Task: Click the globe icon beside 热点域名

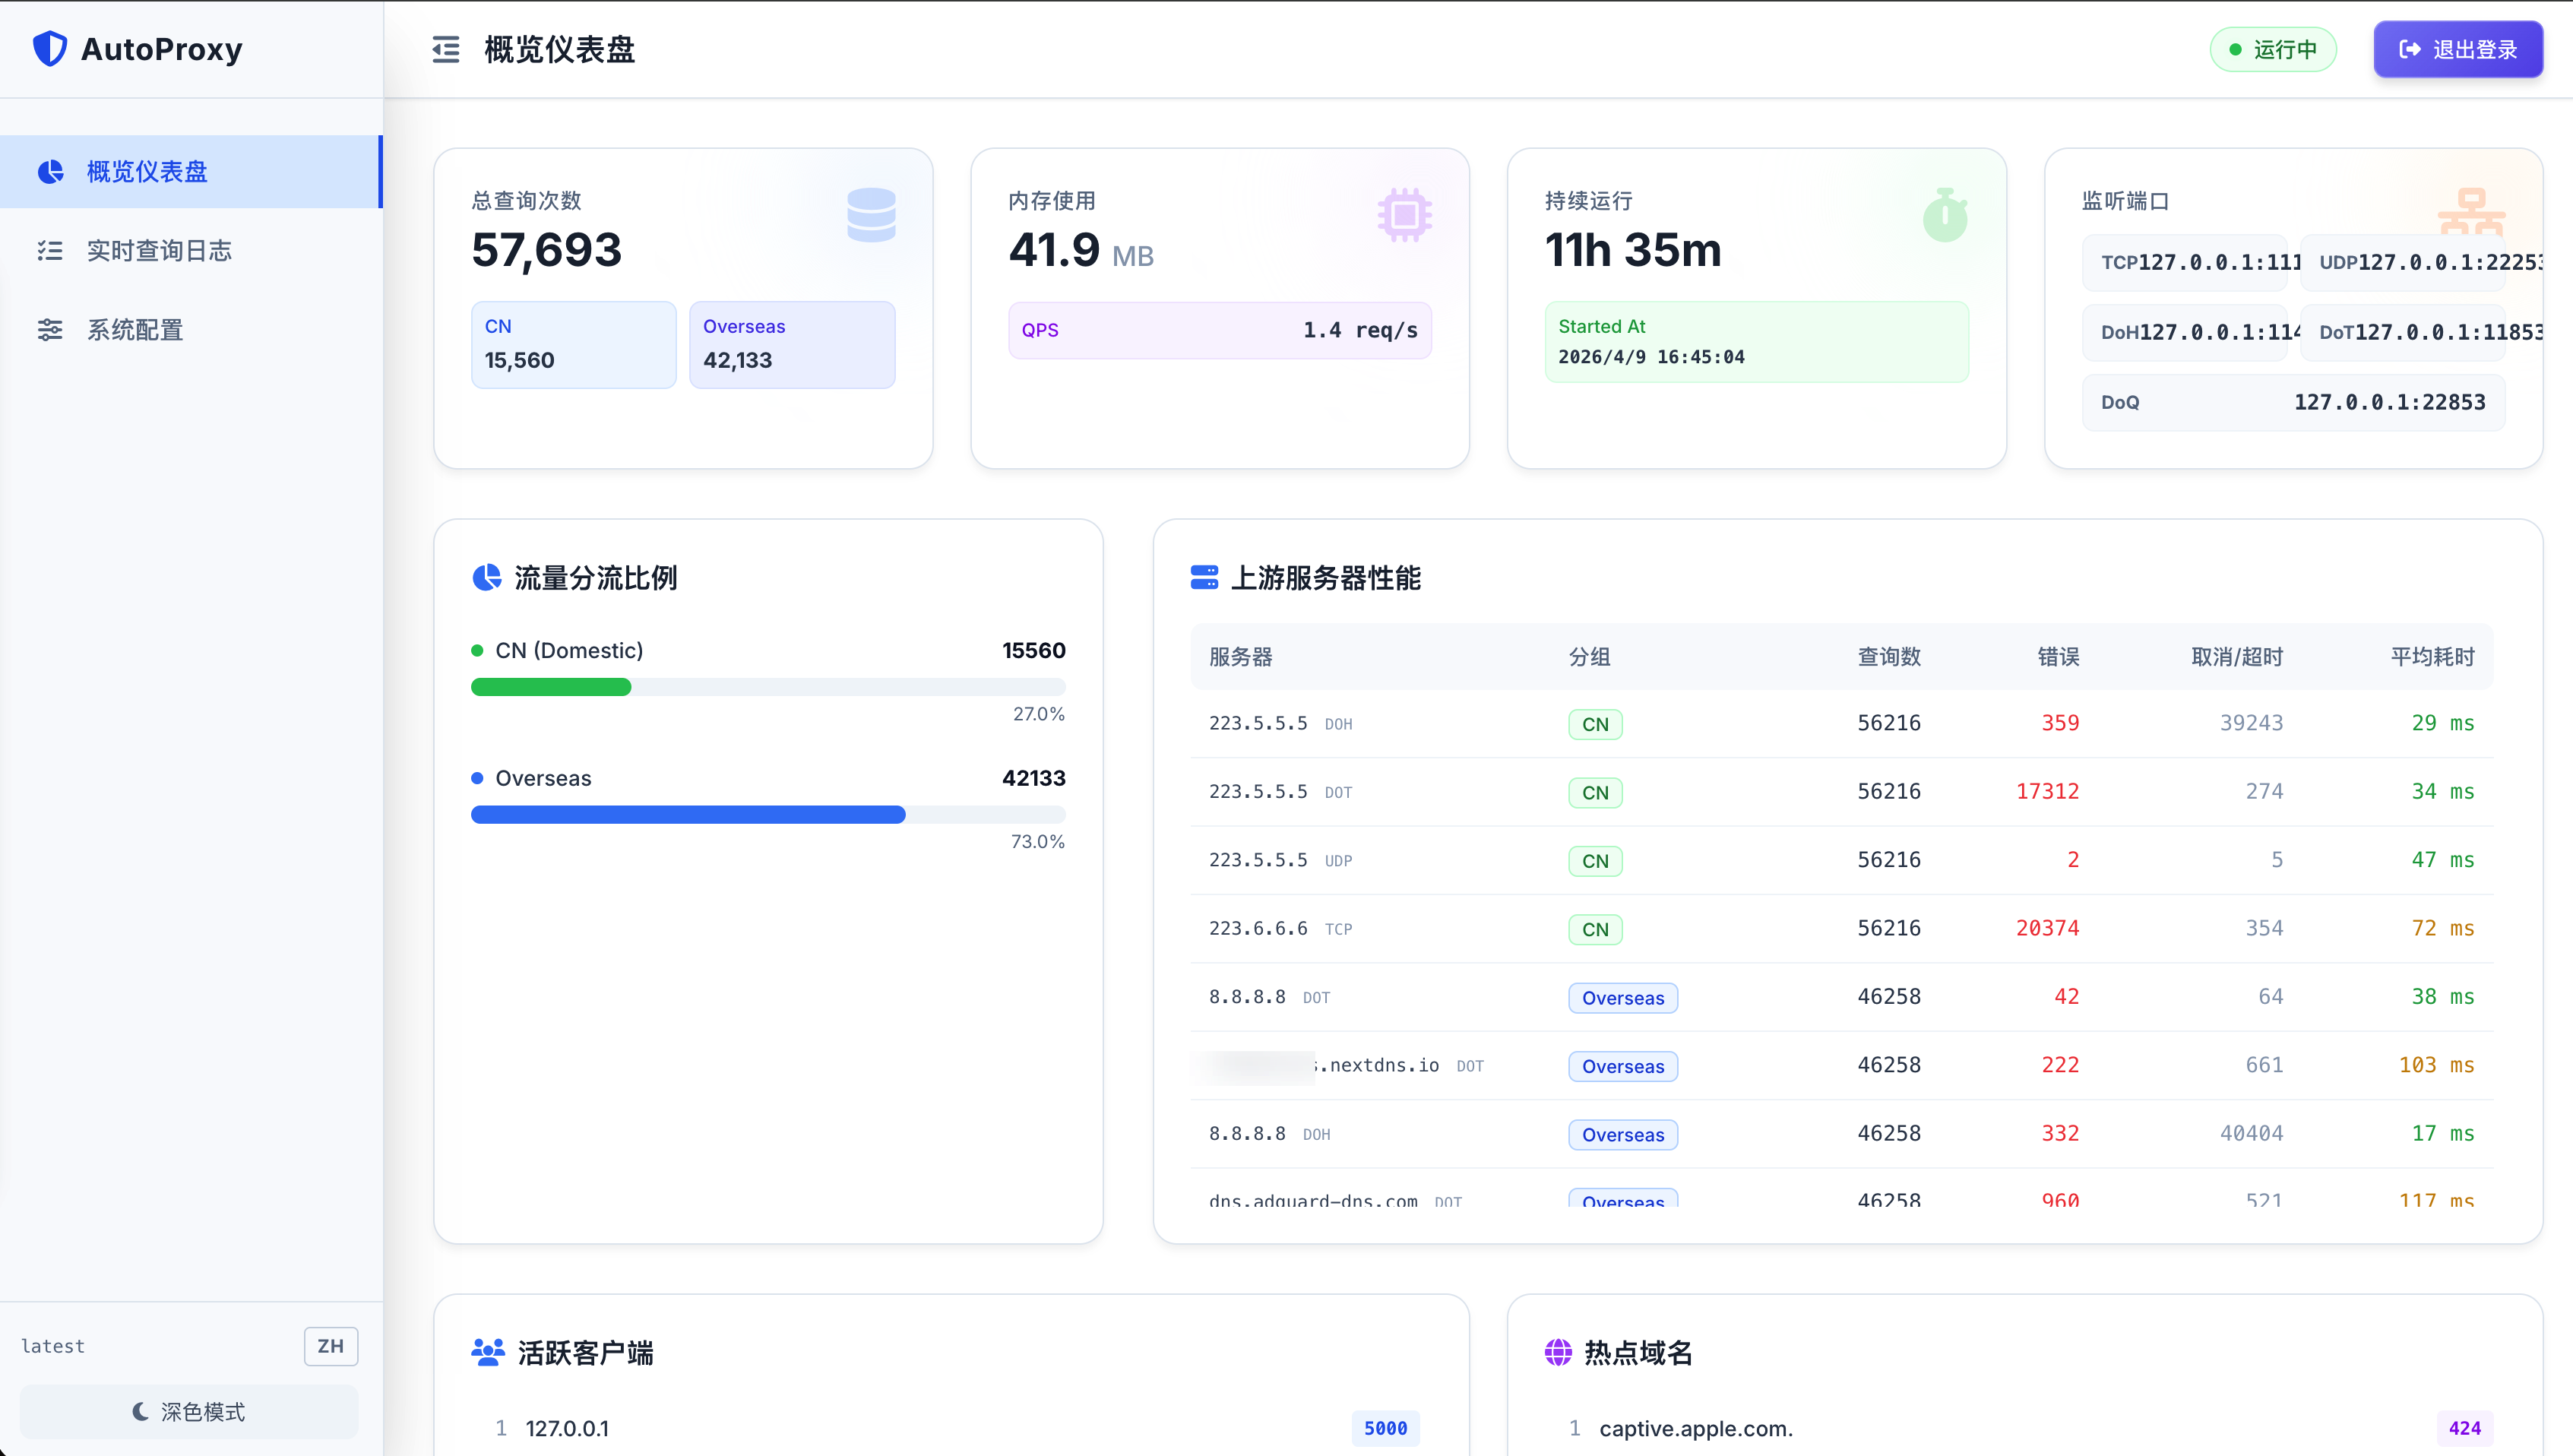Action: 1558,1352
